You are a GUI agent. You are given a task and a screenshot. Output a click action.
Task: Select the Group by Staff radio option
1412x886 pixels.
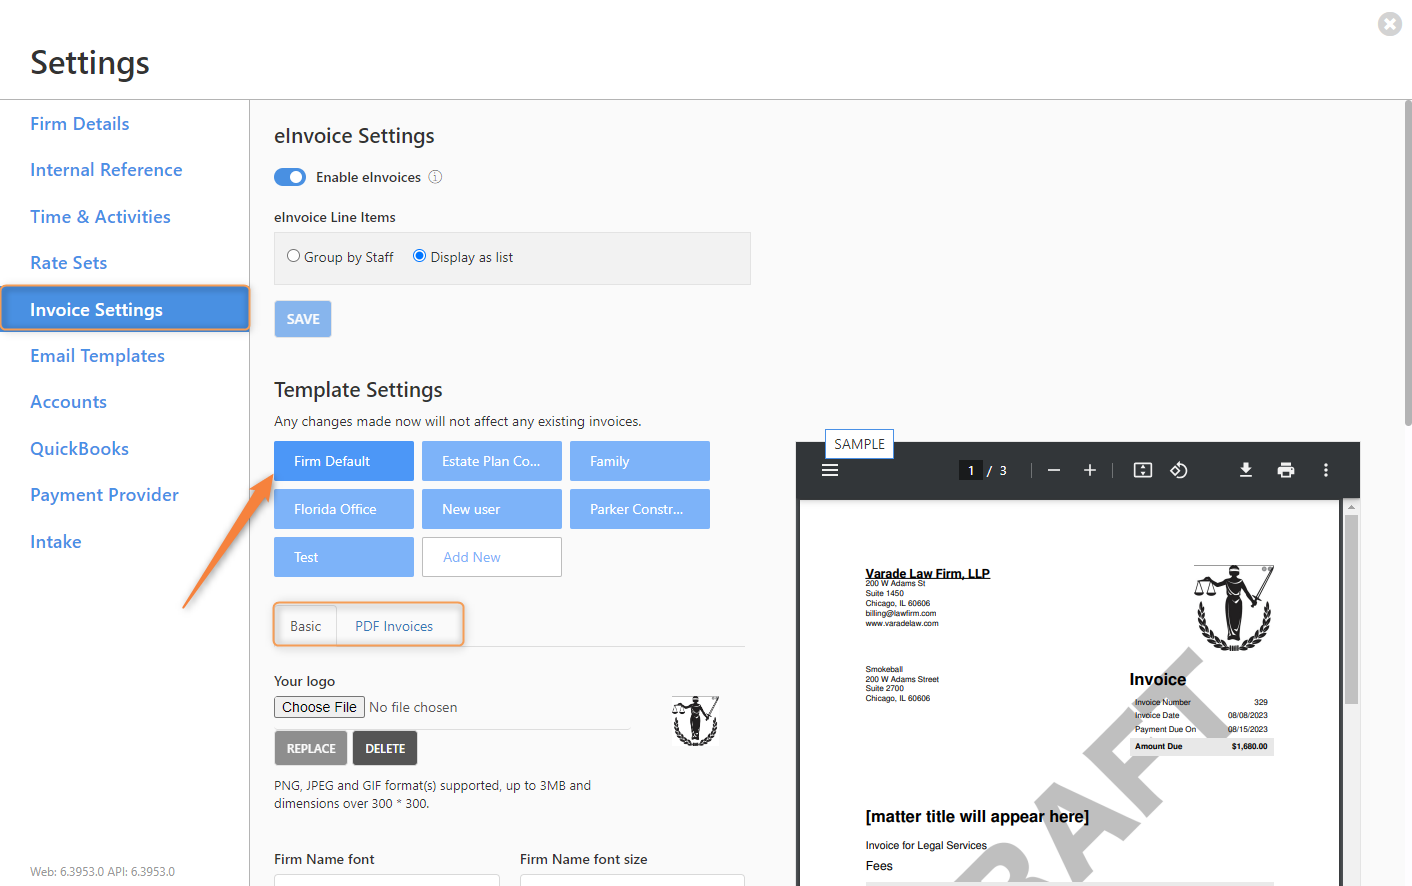point(293,256)
